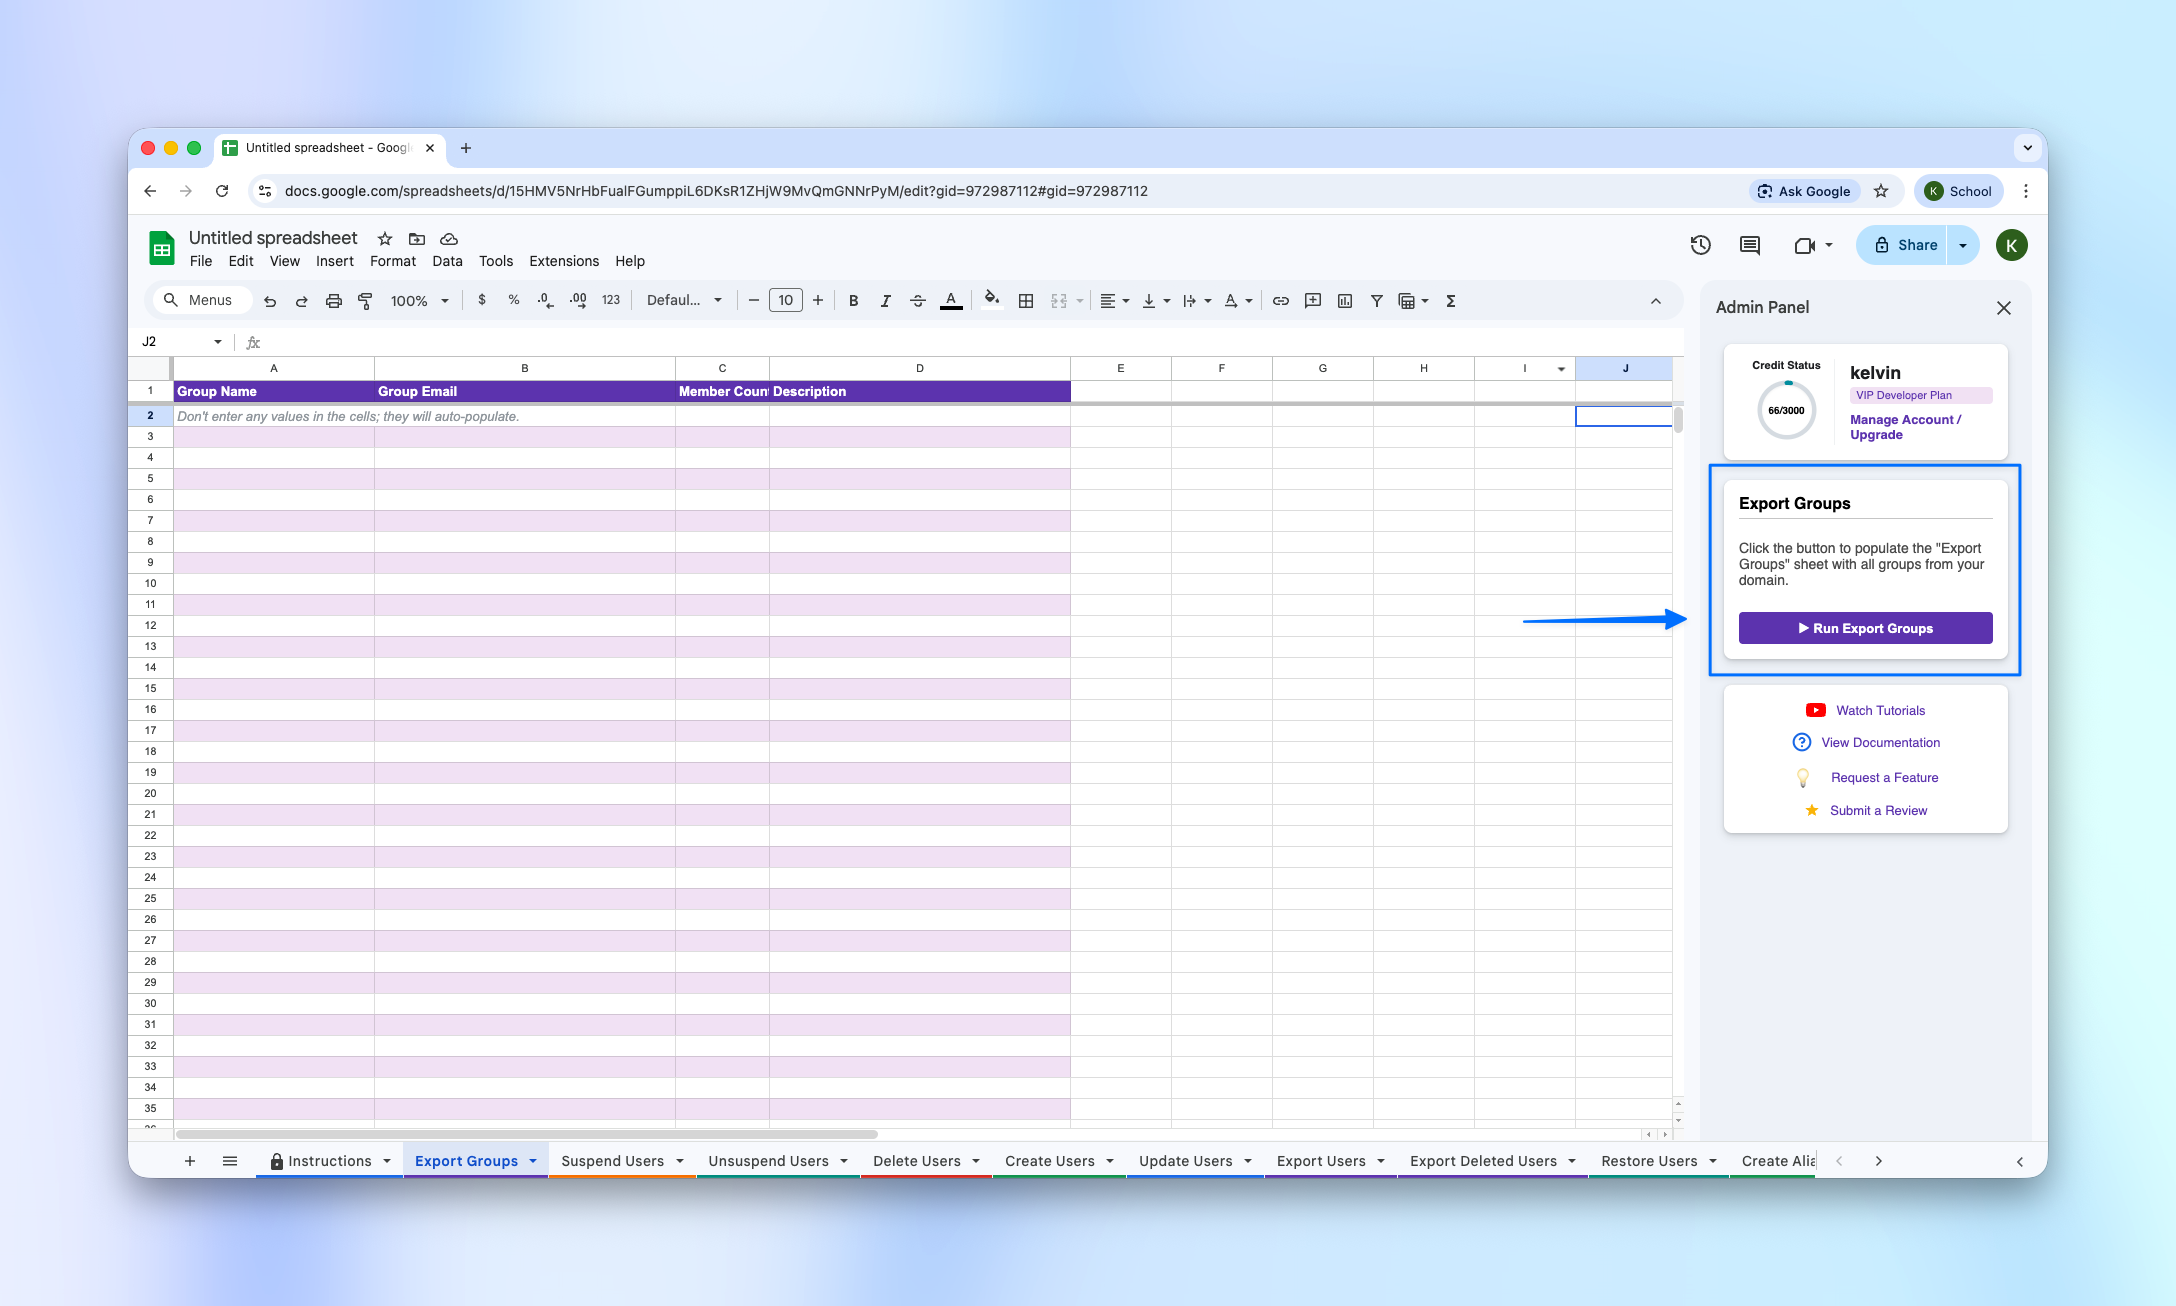Viewport: 2176px width, 1306px height.
Task: Open version history clock icon
Action: point(1700,245)
